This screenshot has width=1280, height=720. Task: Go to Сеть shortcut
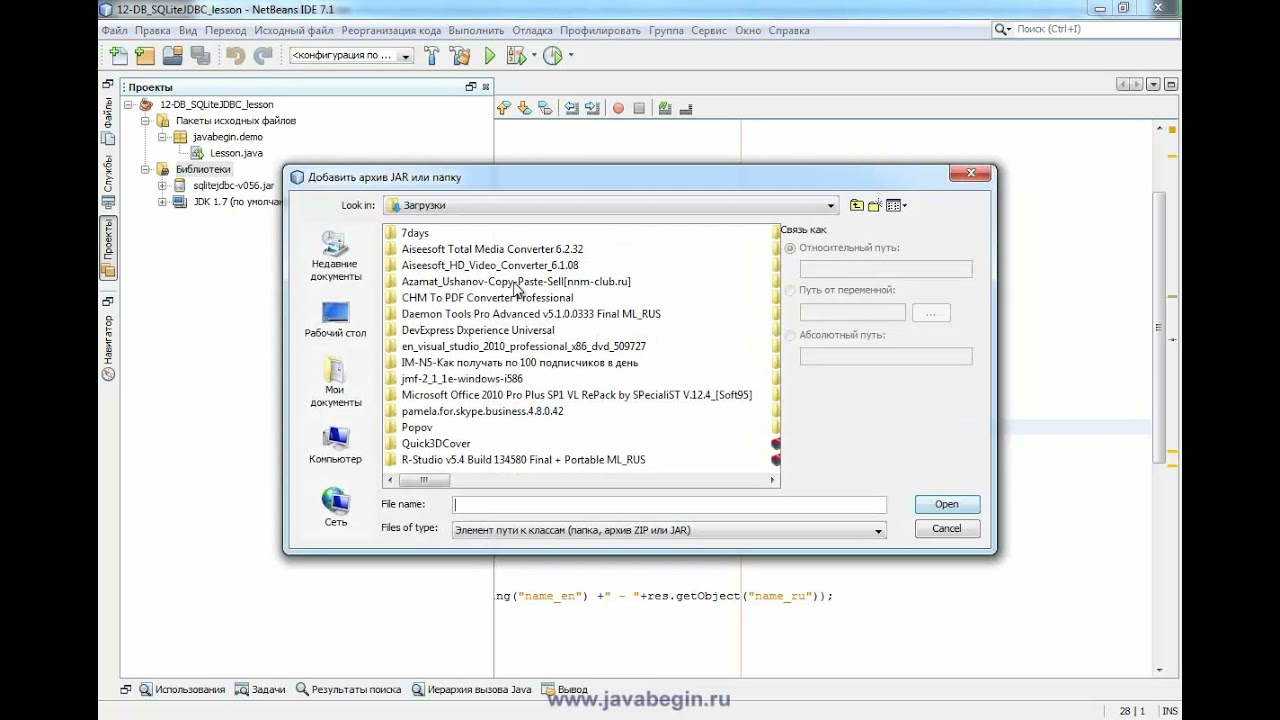[x=335, y=508]
